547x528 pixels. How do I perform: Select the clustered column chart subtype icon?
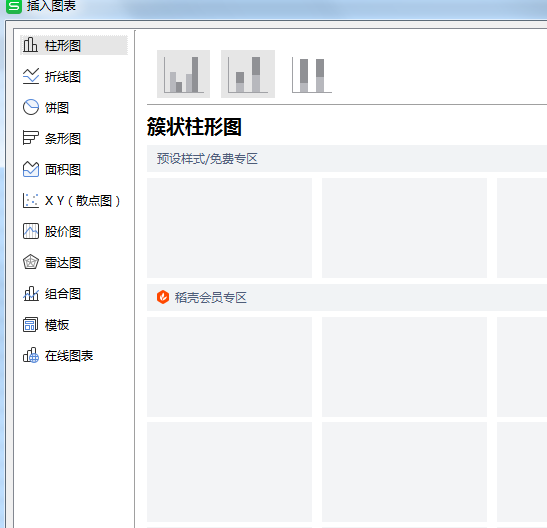[x=183, y=74]
